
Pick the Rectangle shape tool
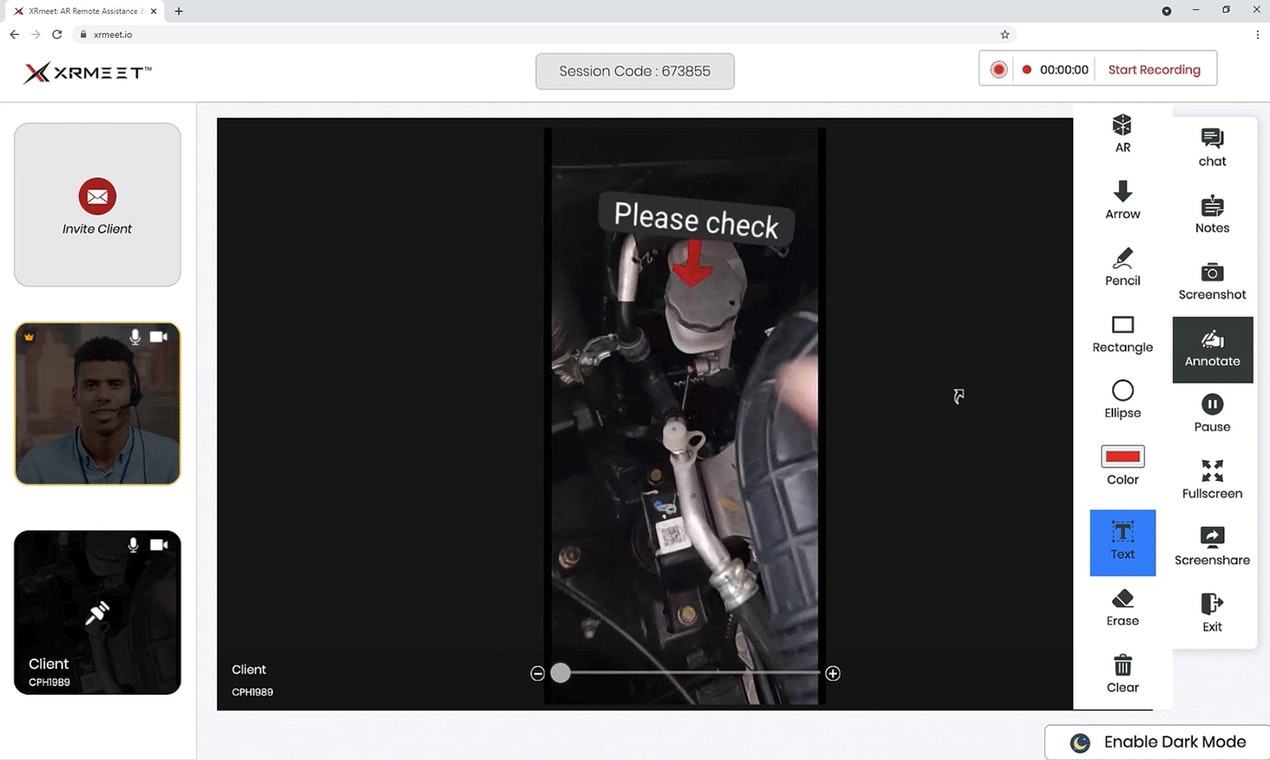click(x=1122, y=334)
